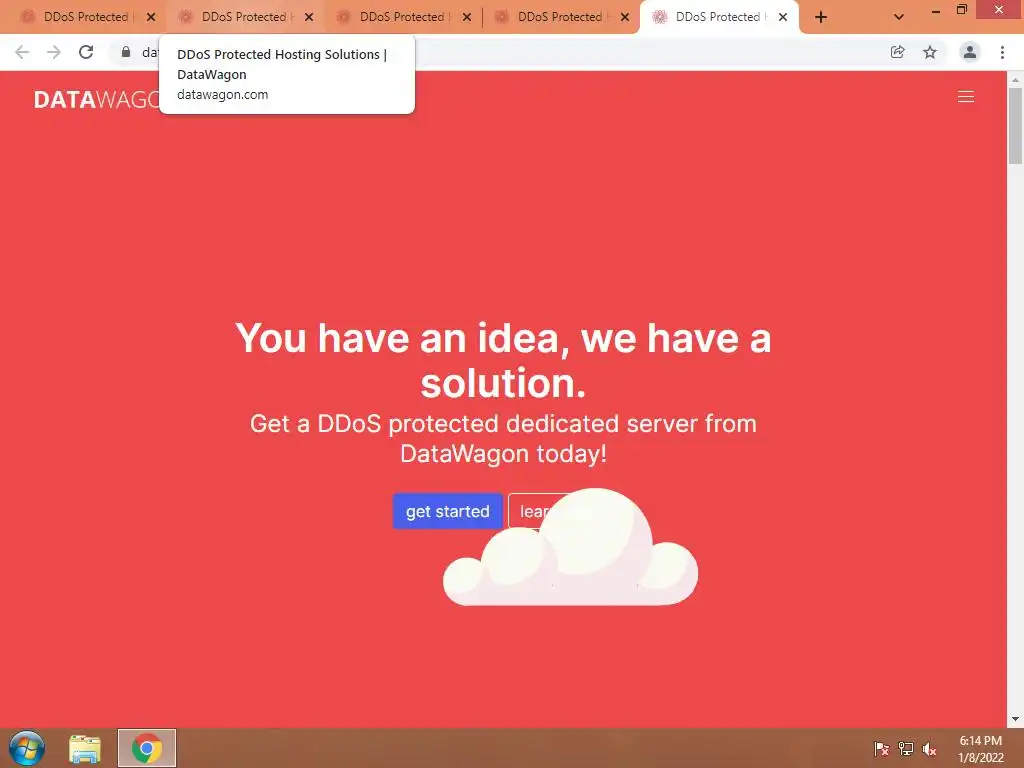Go forward to the next page

(54, 52)
